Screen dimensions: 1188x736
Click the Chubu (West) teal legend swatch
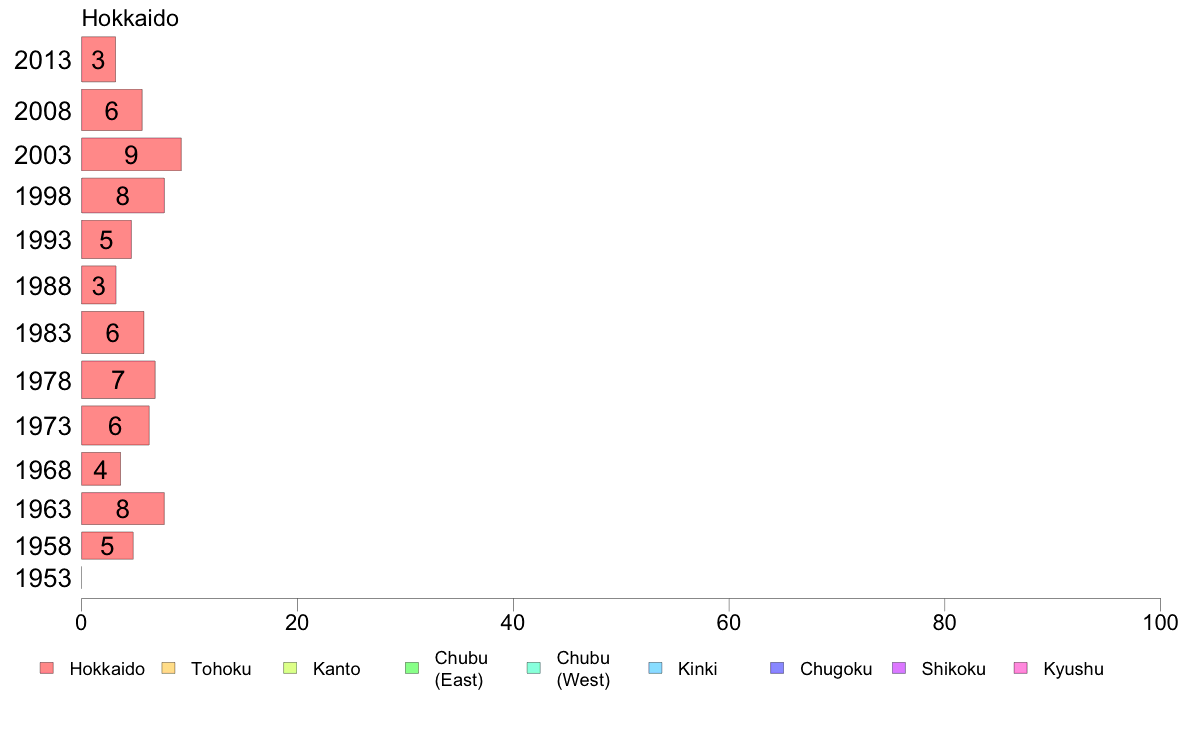[533, 668]
